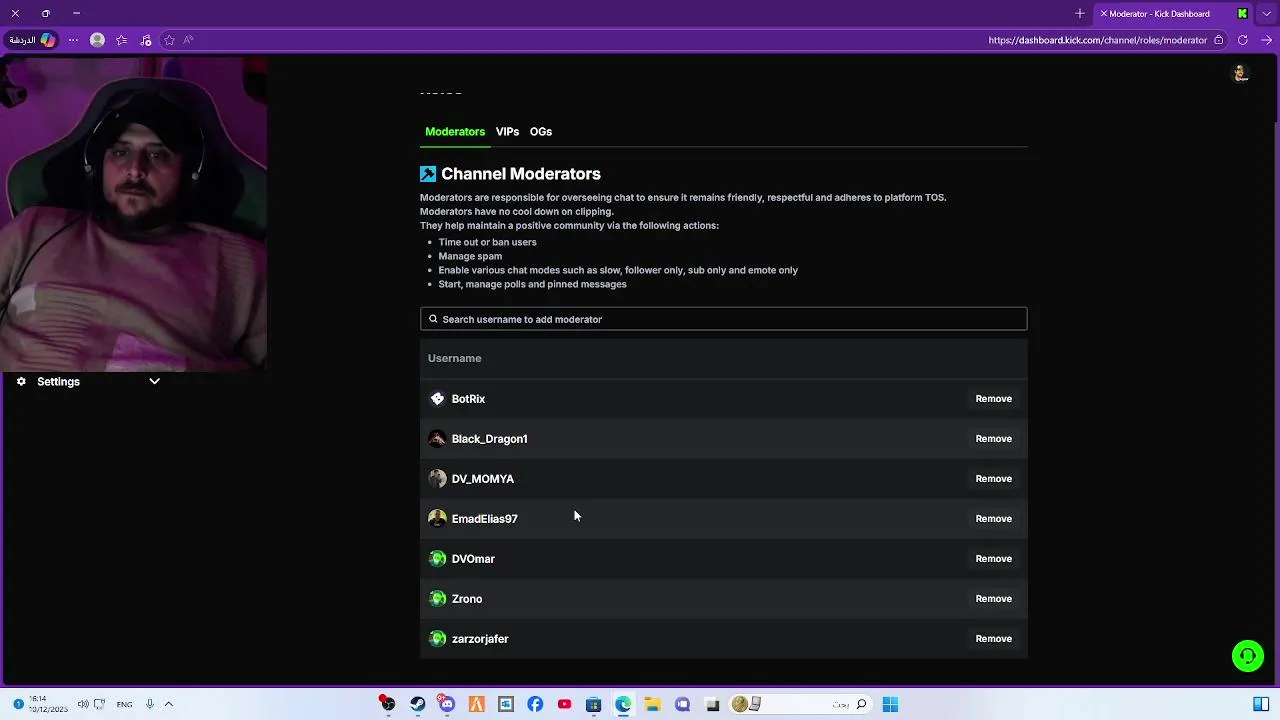Screen dimensions: 1280x720
Task: Click DV_MOMYA's avatar
Action: (437, 479)
